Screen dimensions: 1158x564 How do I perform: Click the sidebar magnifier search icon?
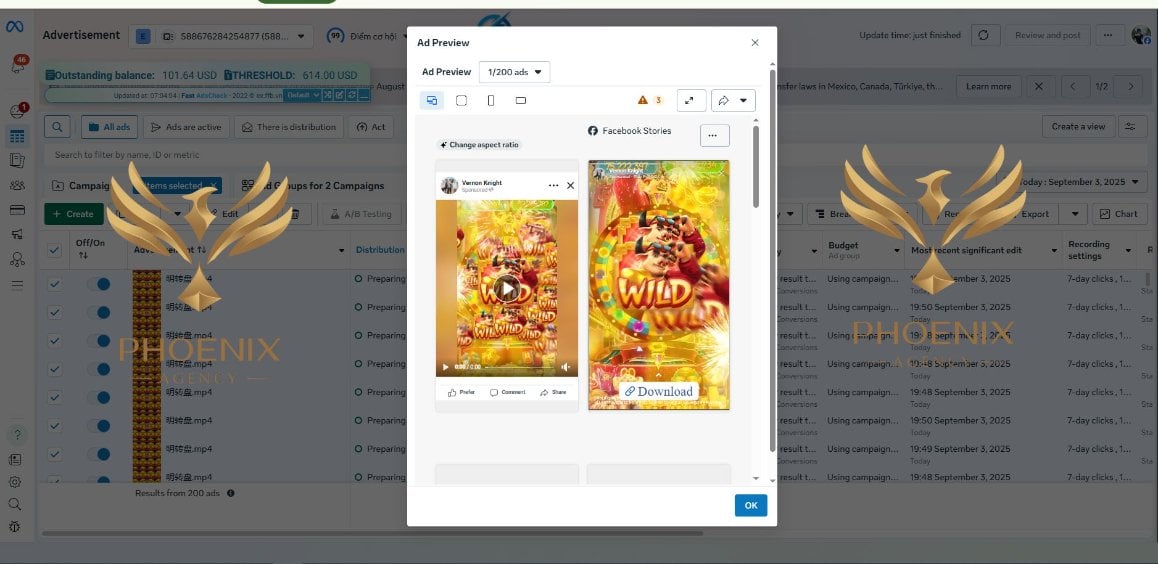click(15, 504)
